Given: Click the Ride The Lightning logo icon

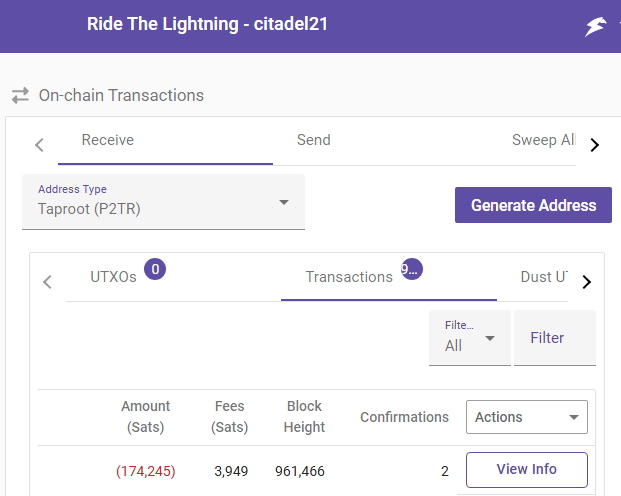Looking at the screenshot, I should 596,27.
